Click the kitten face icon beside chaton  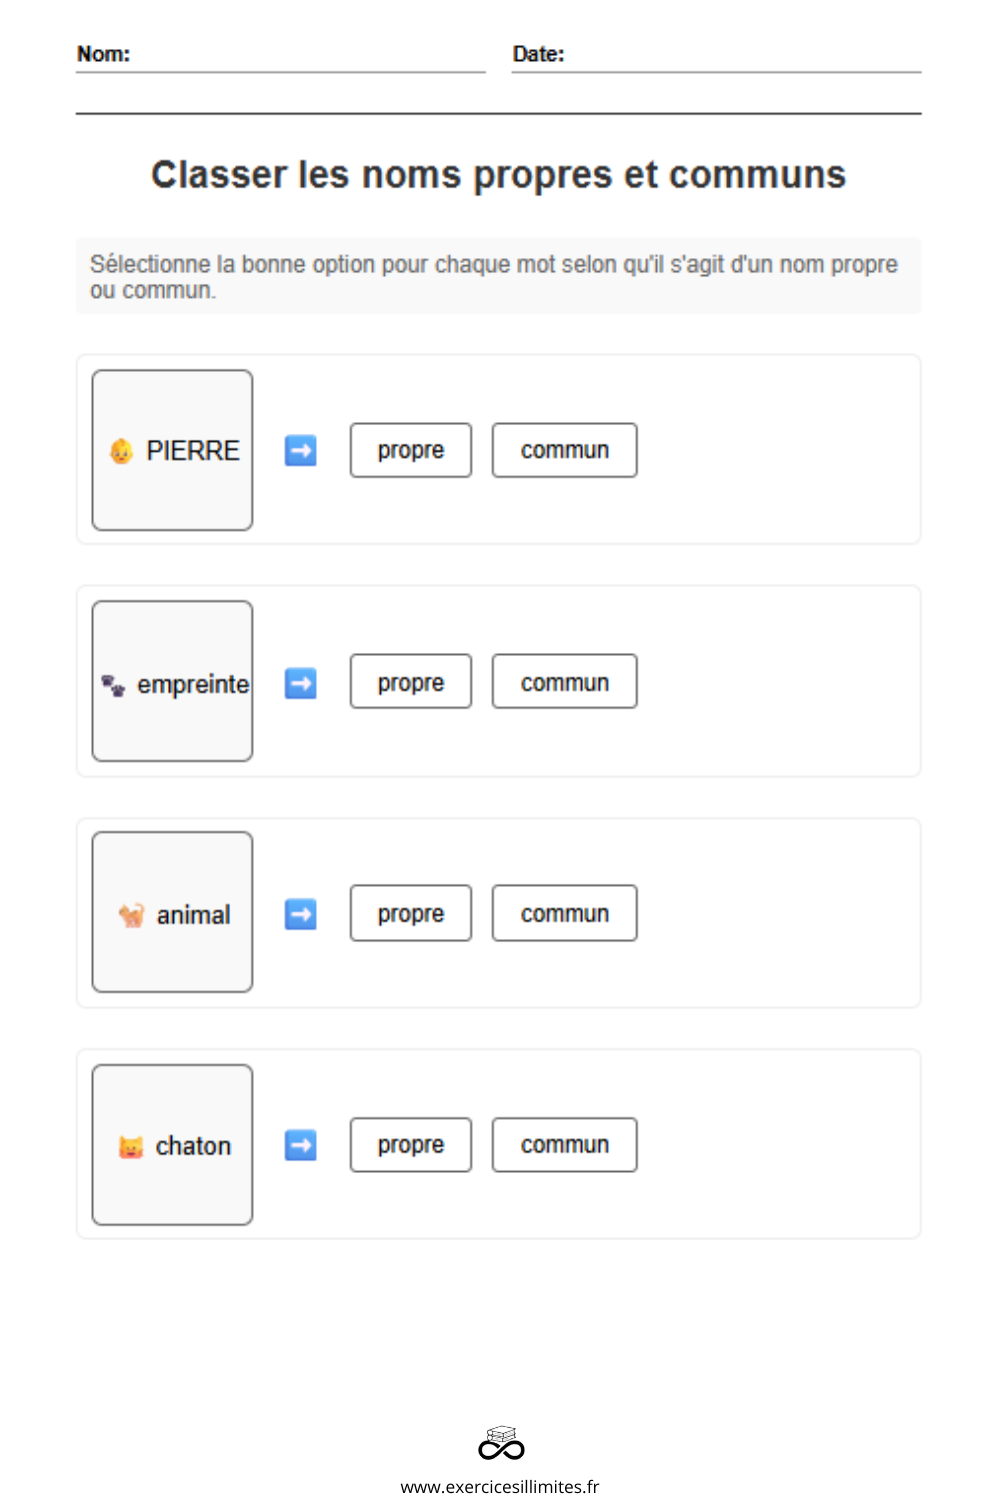[131, 1146]
